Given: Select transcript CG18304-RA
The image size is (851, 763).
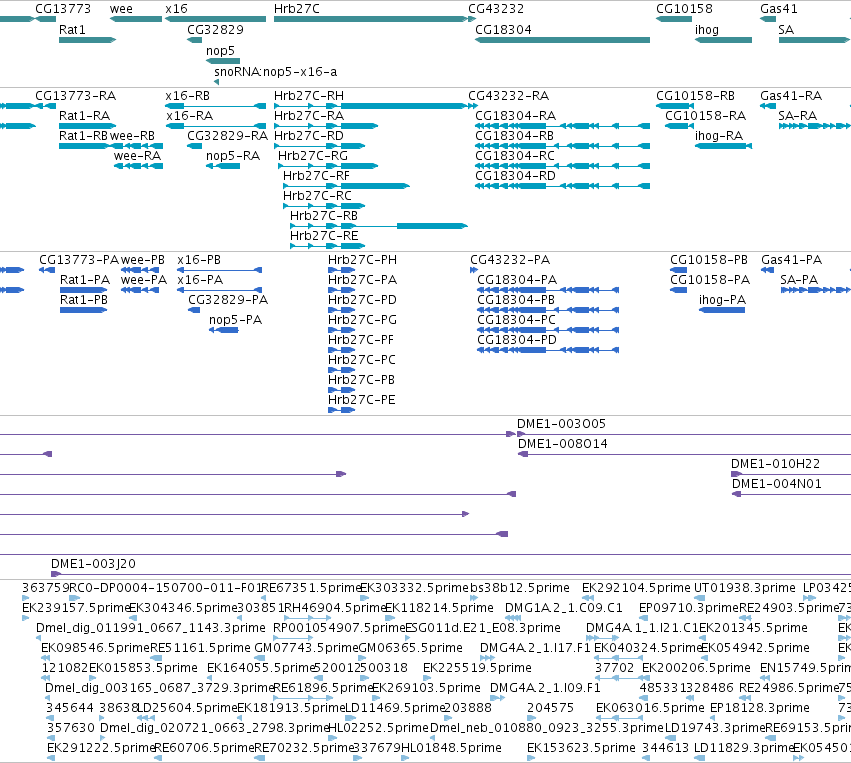Looking at the screenshot, I should click(x=562, y=126).
